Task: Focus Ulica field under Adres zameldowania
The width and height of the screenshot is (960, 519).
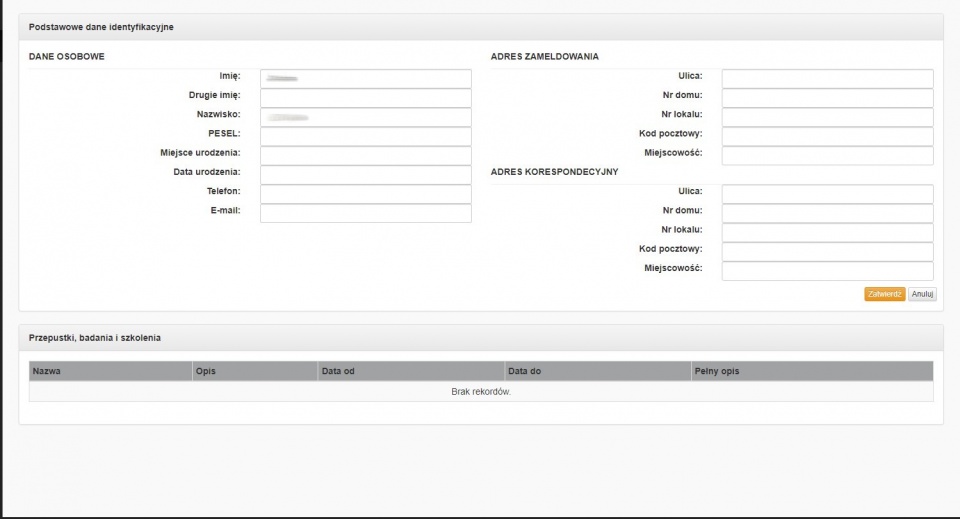Action: point(828,78)
